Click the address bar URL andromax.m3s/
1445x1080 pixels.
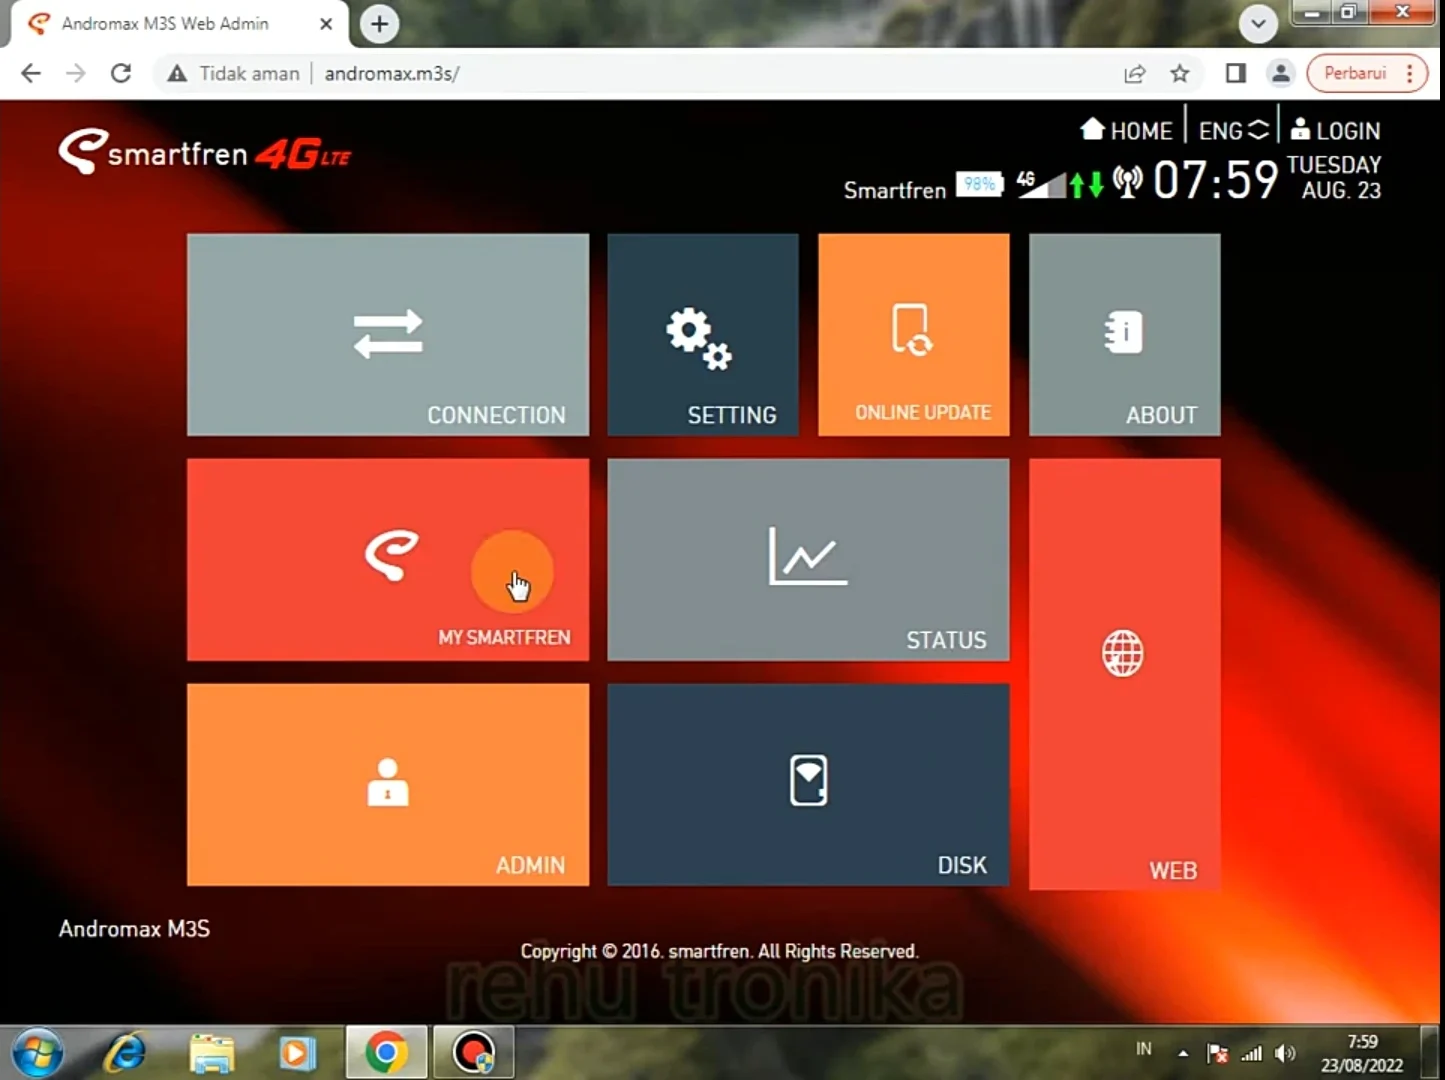click(392, 73)
